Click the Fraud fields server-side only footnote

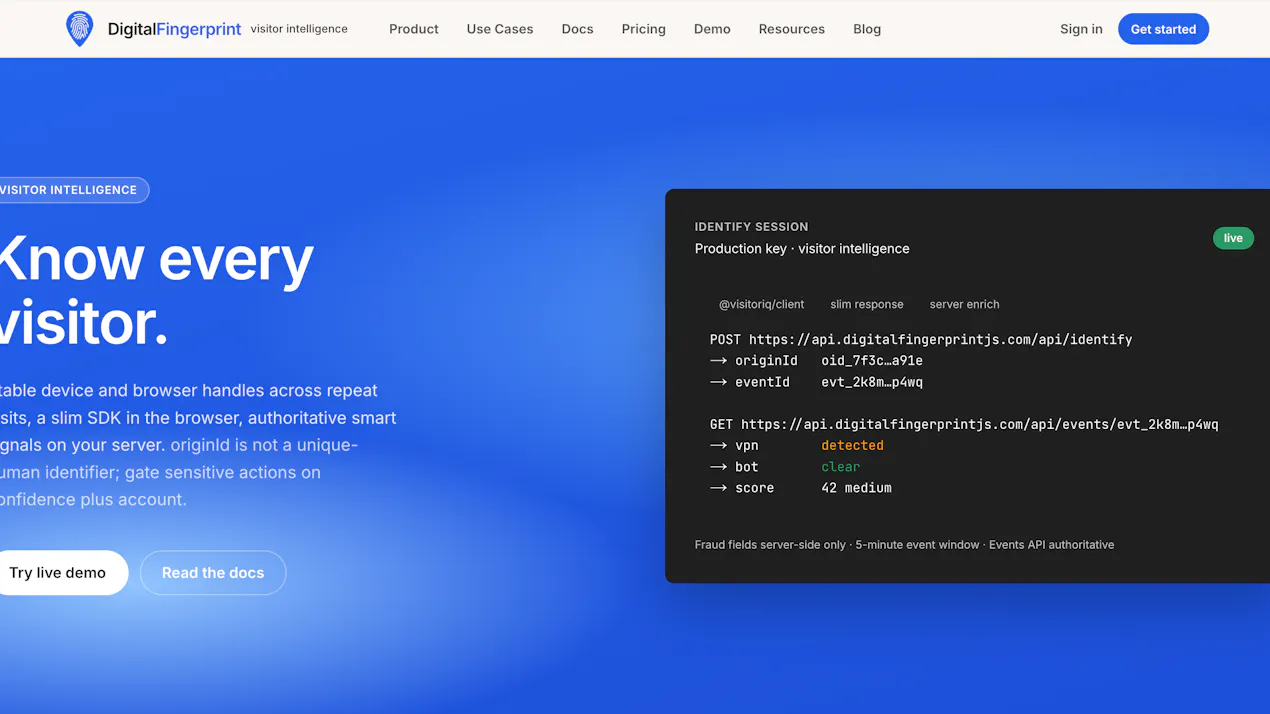pos(904,545)
